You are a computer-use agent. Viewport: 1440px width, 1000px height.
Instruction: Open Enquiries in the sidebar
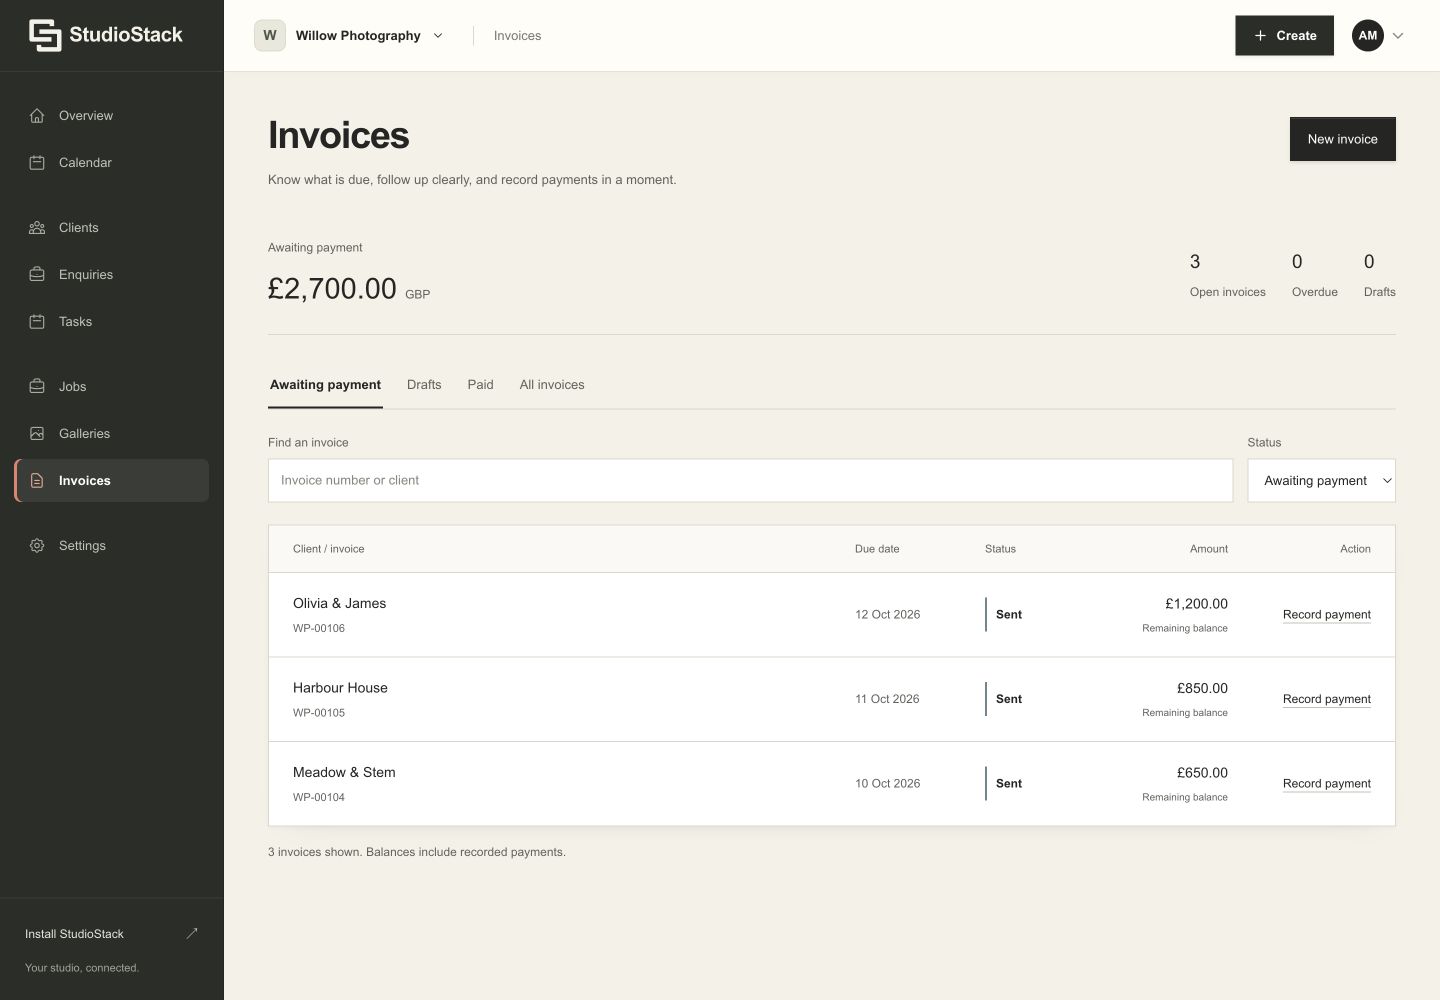pyautogui.click(x=112, y=275)
